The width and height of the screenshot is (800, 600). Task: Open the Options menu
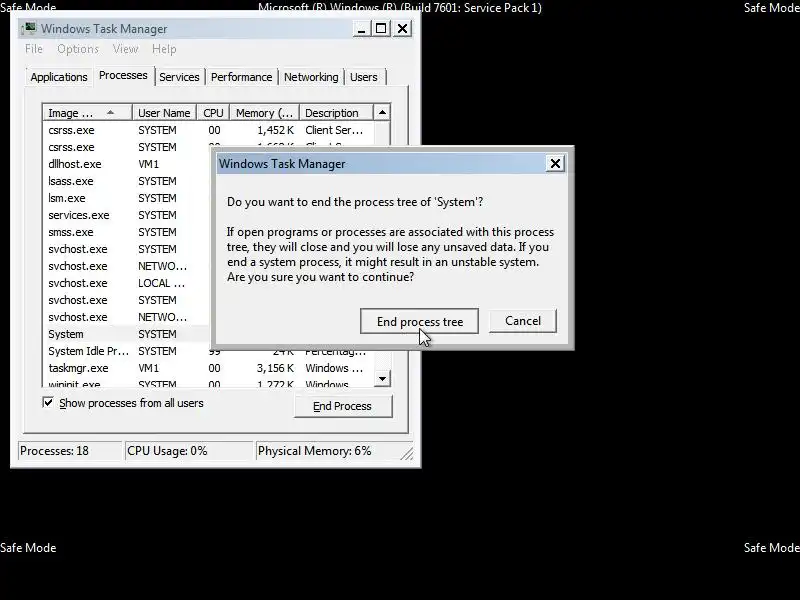(x=78, y=49)
